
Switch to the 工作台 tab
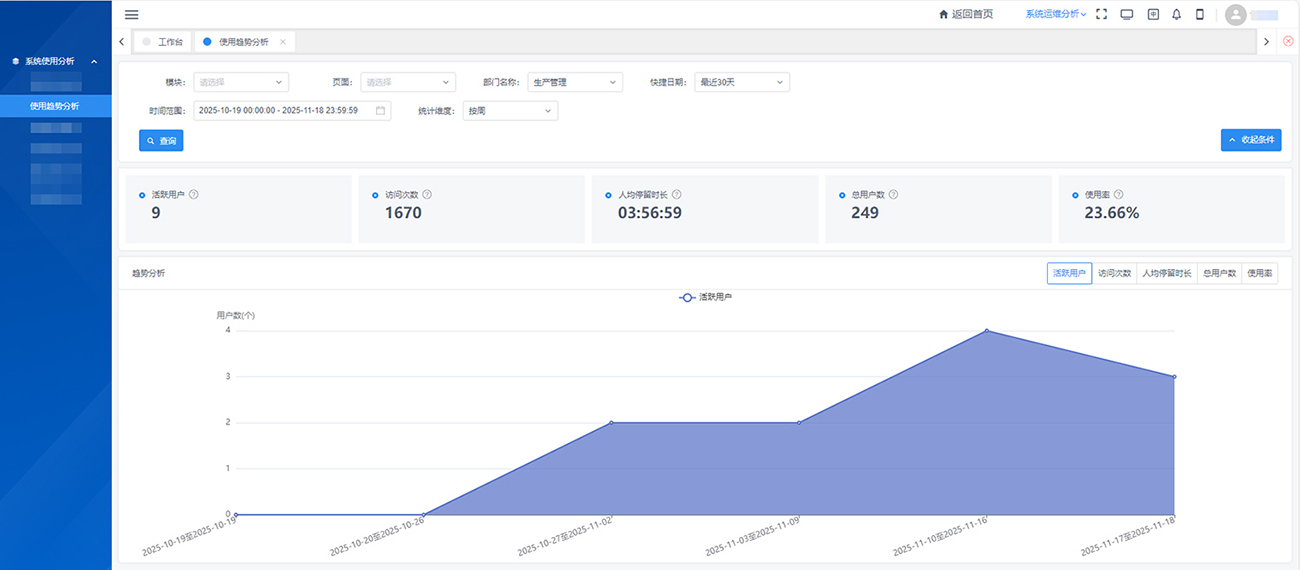(163, 42)
